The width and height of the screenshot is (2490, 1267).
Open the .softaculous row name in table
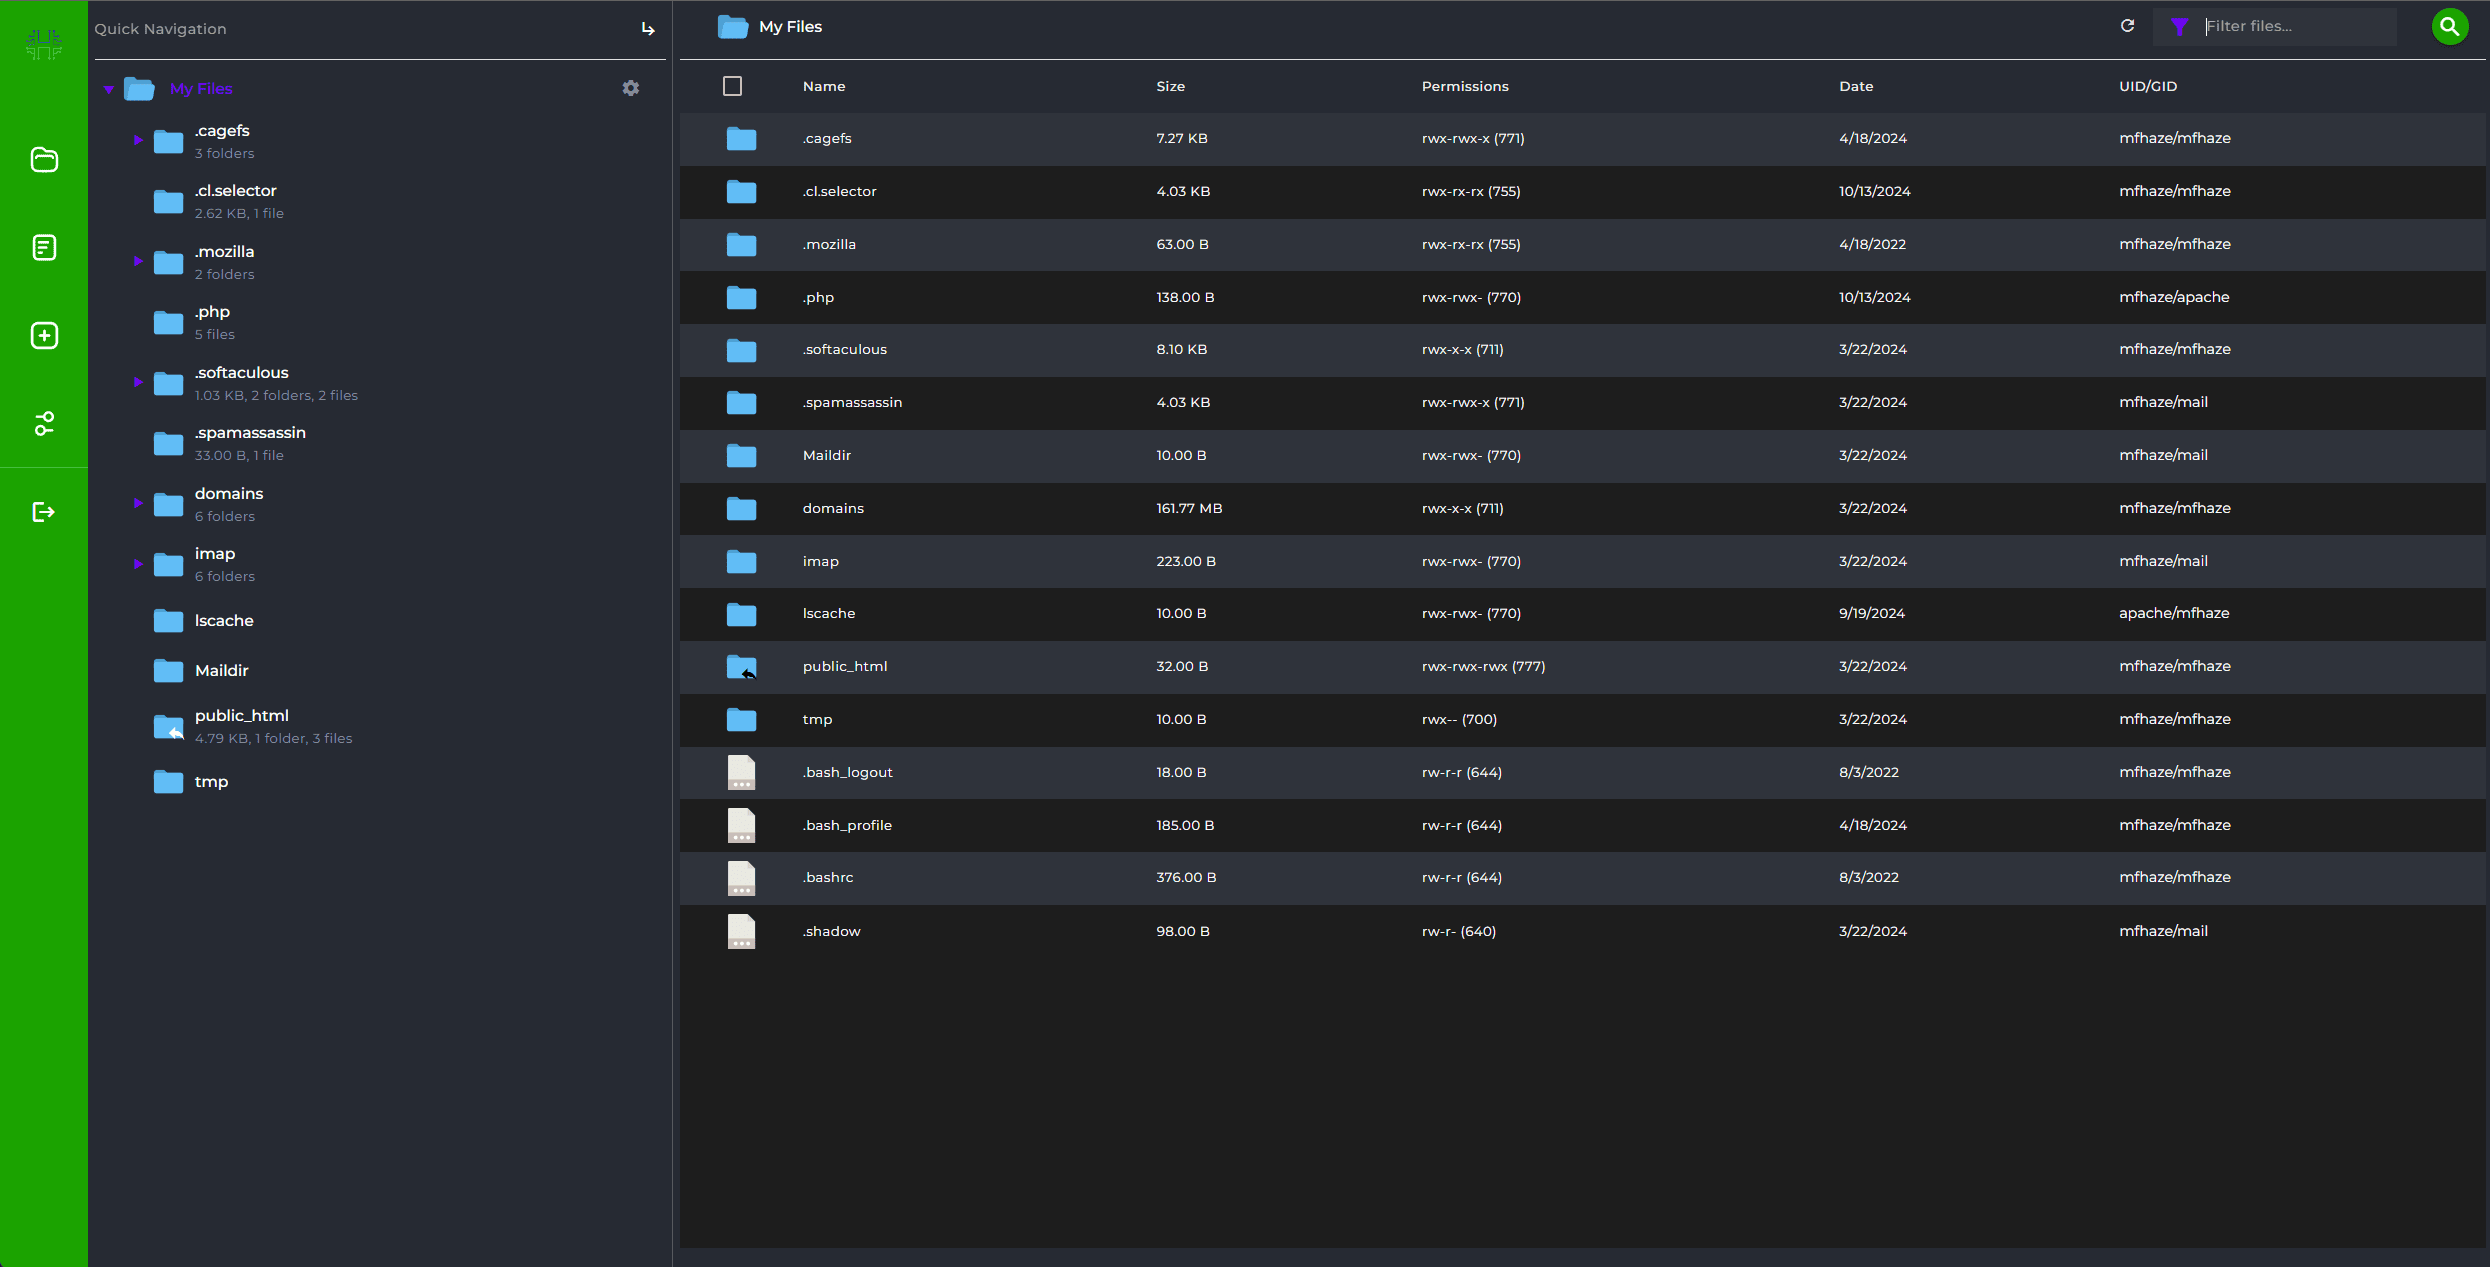click(845, 350)
